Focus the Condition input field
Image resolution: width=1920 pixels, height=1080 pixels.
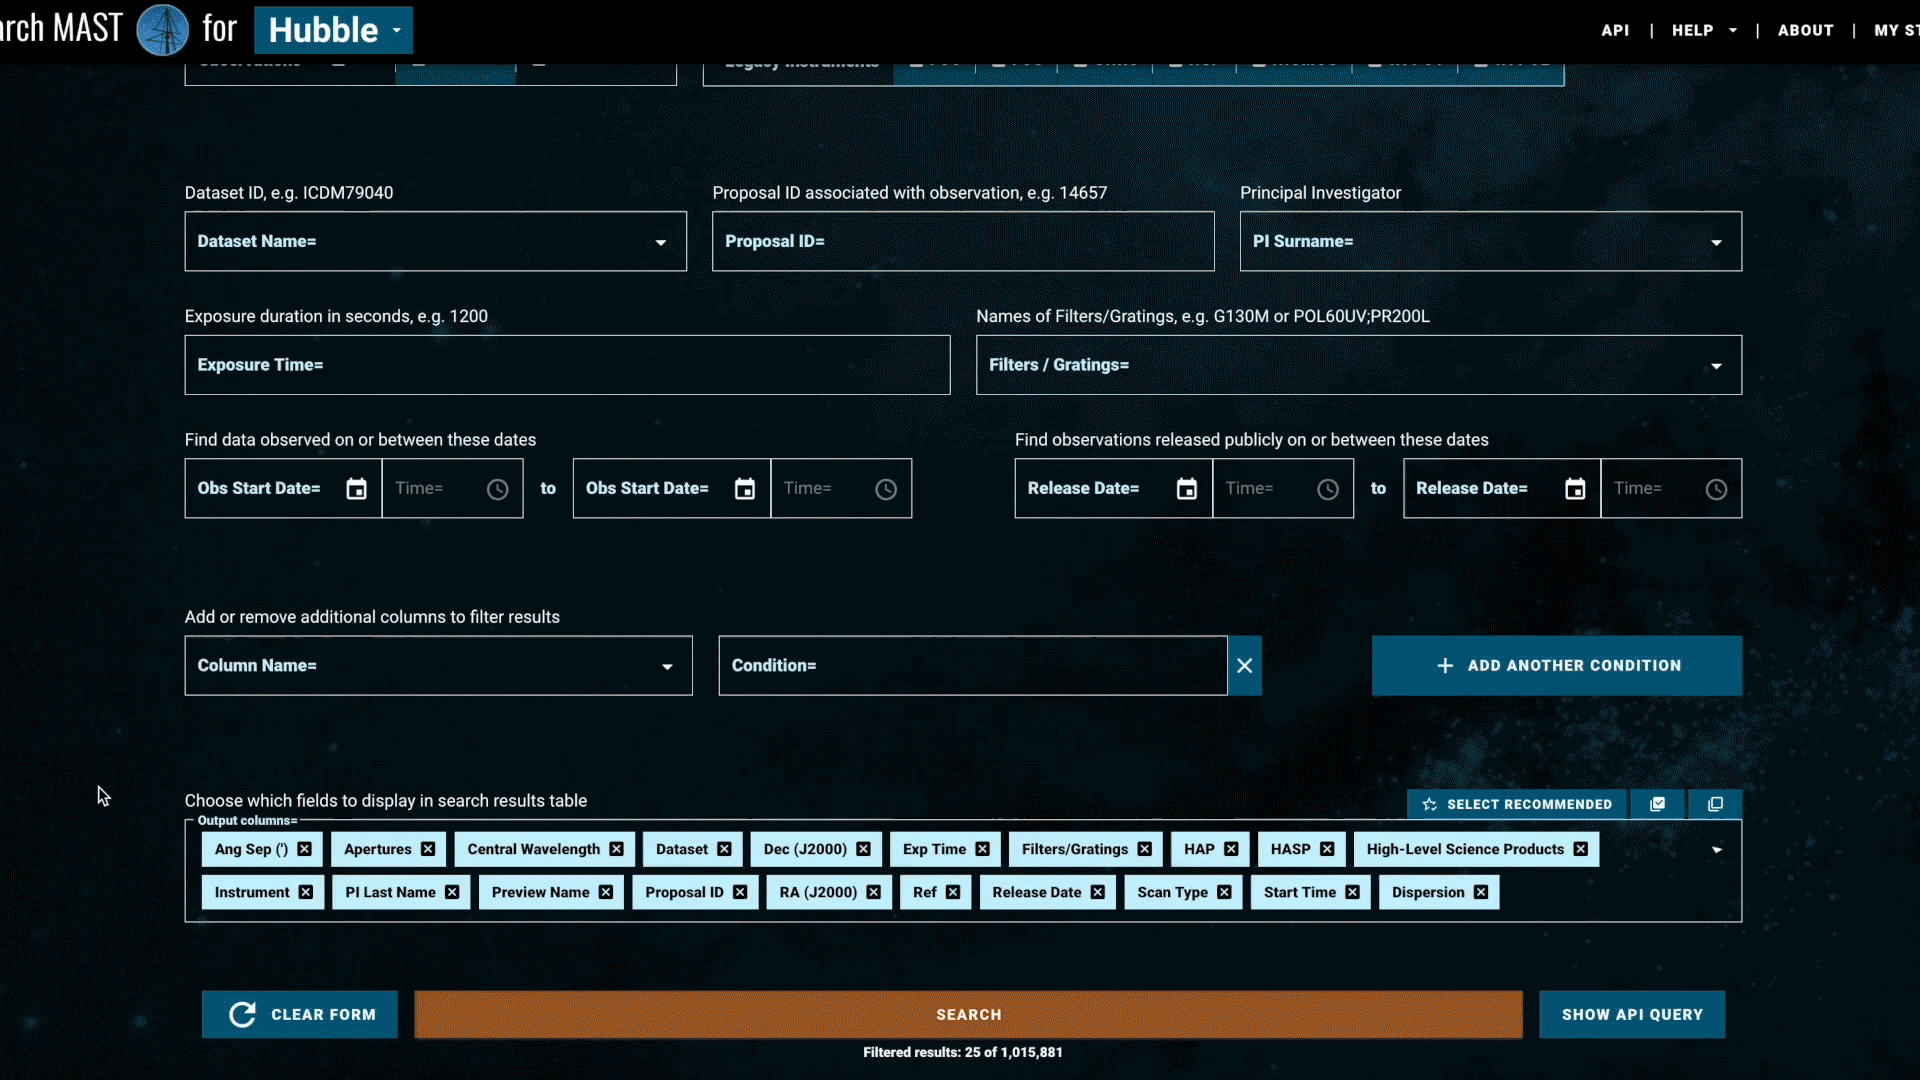pos(973,666)
